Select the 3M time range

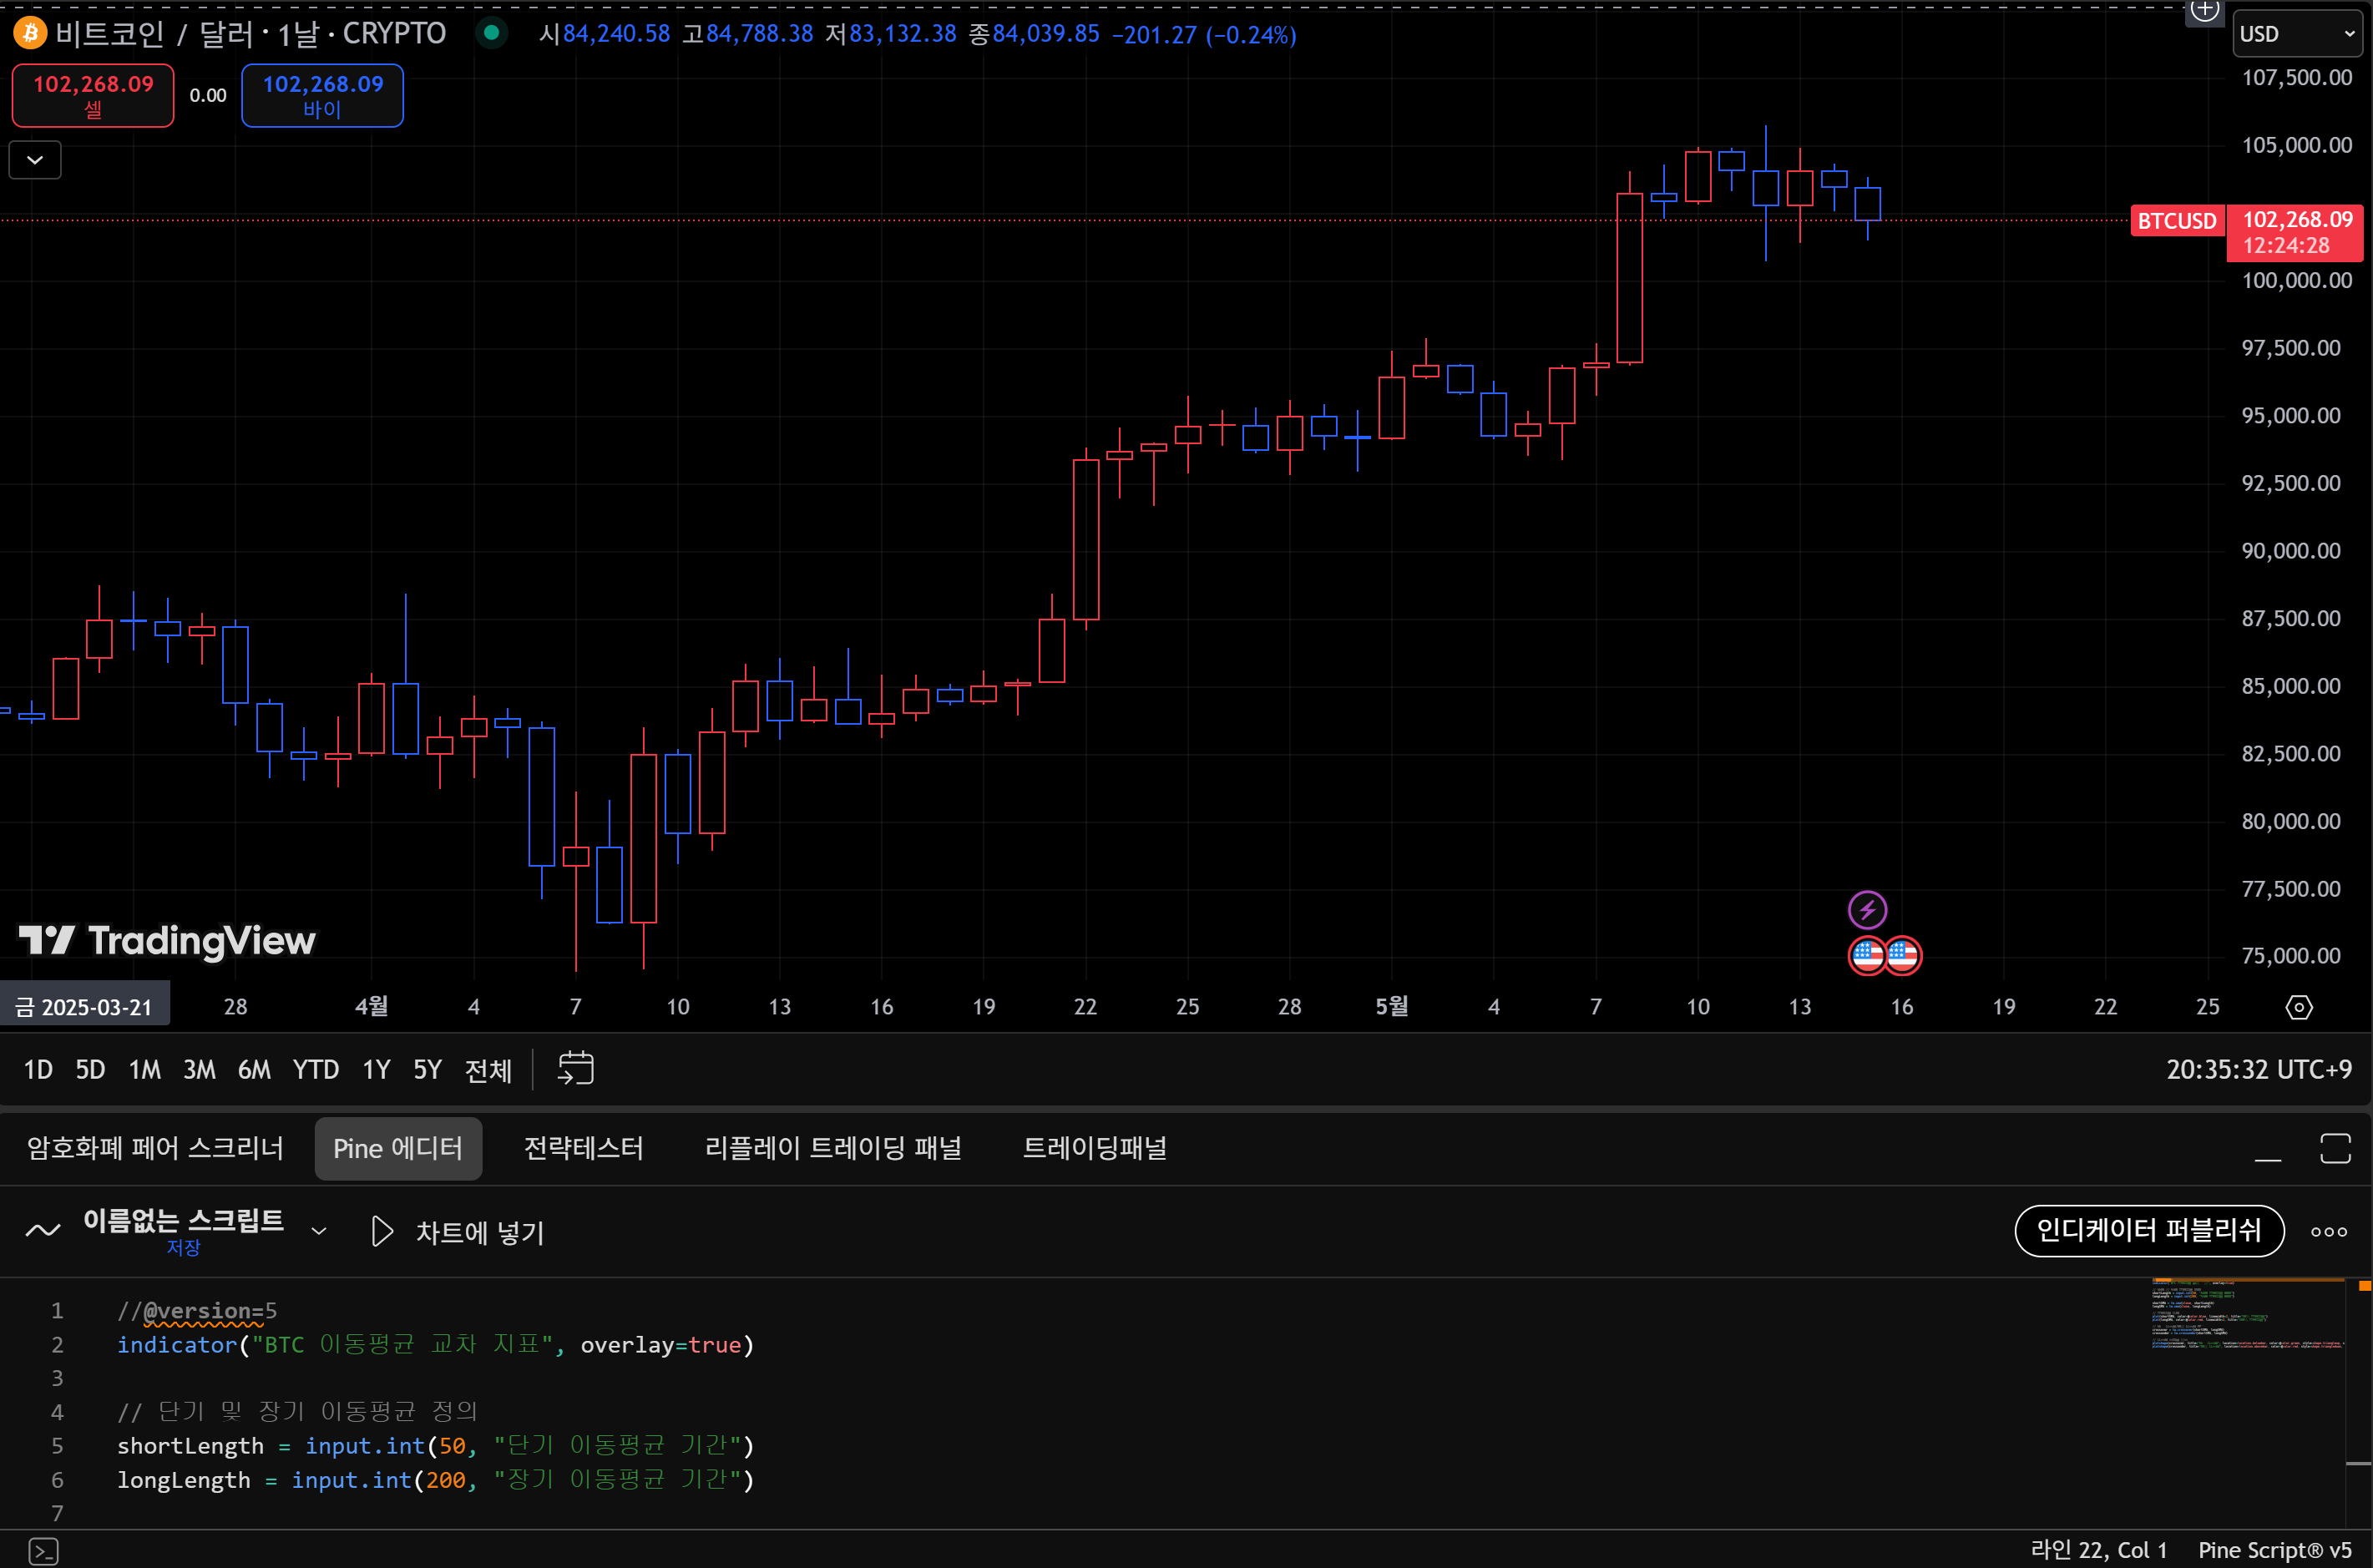[x=199, y=1070]
